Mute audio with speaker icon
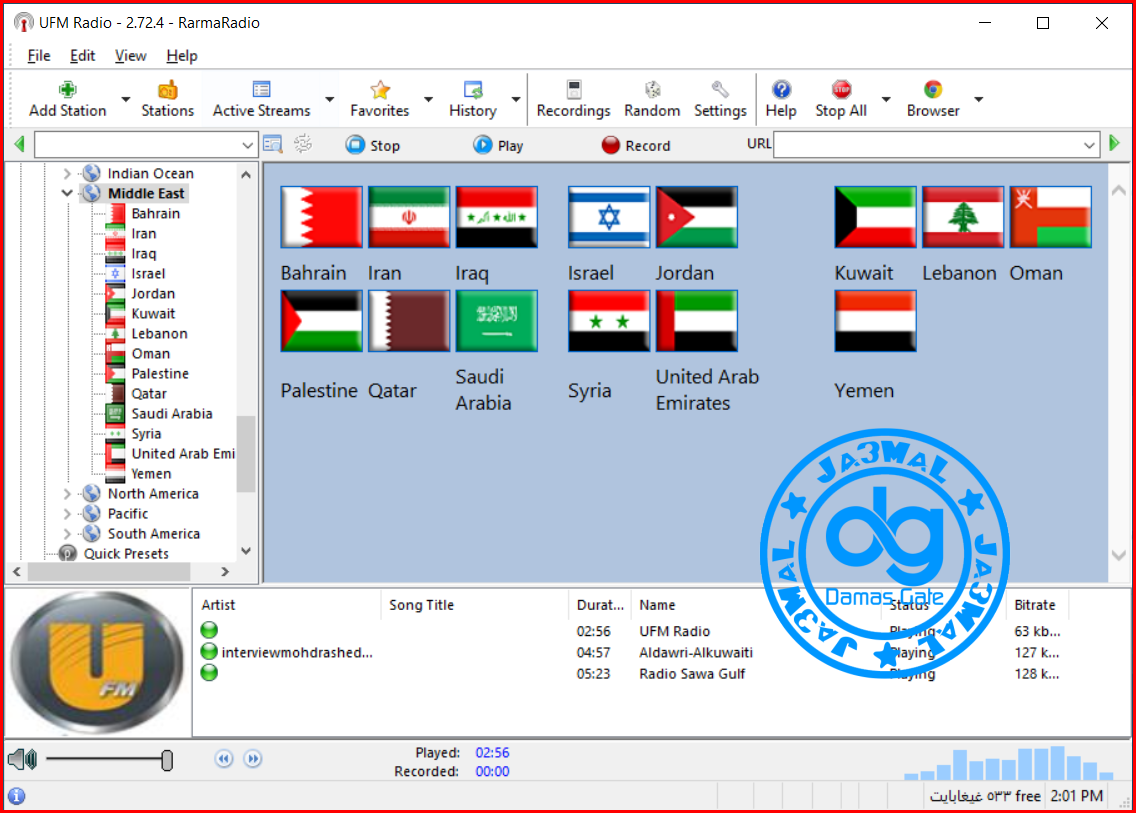Viewport: 1136px width, 813px height. pyautogui.click(x=22, y=759)
